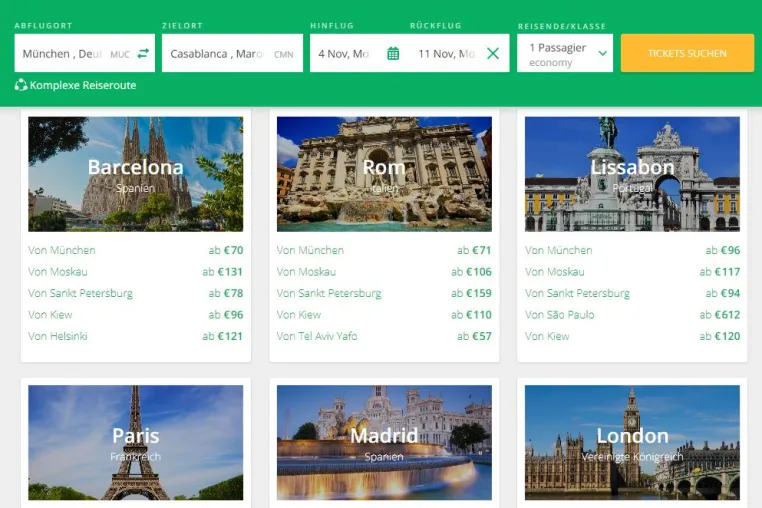Click price ab €71 for Rom
Viewport: 762px width, 508px height.
[474, 250]
